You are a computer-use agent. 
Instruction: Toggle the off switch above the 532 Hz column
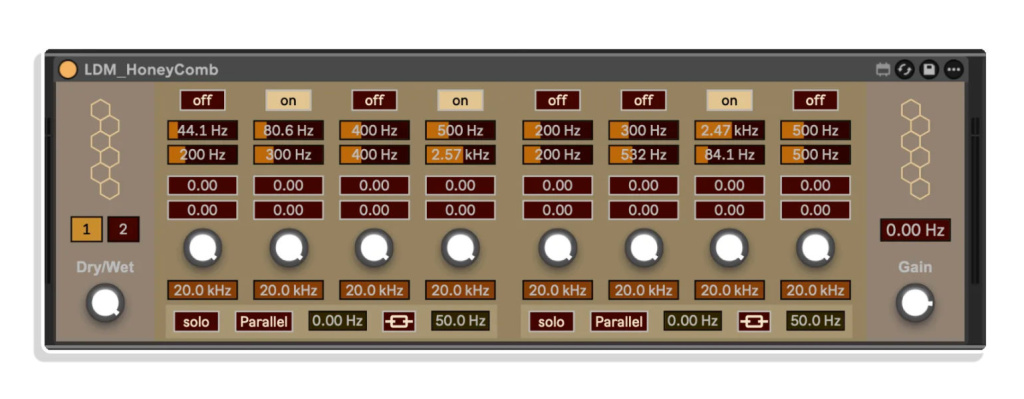tap(643, 101)
